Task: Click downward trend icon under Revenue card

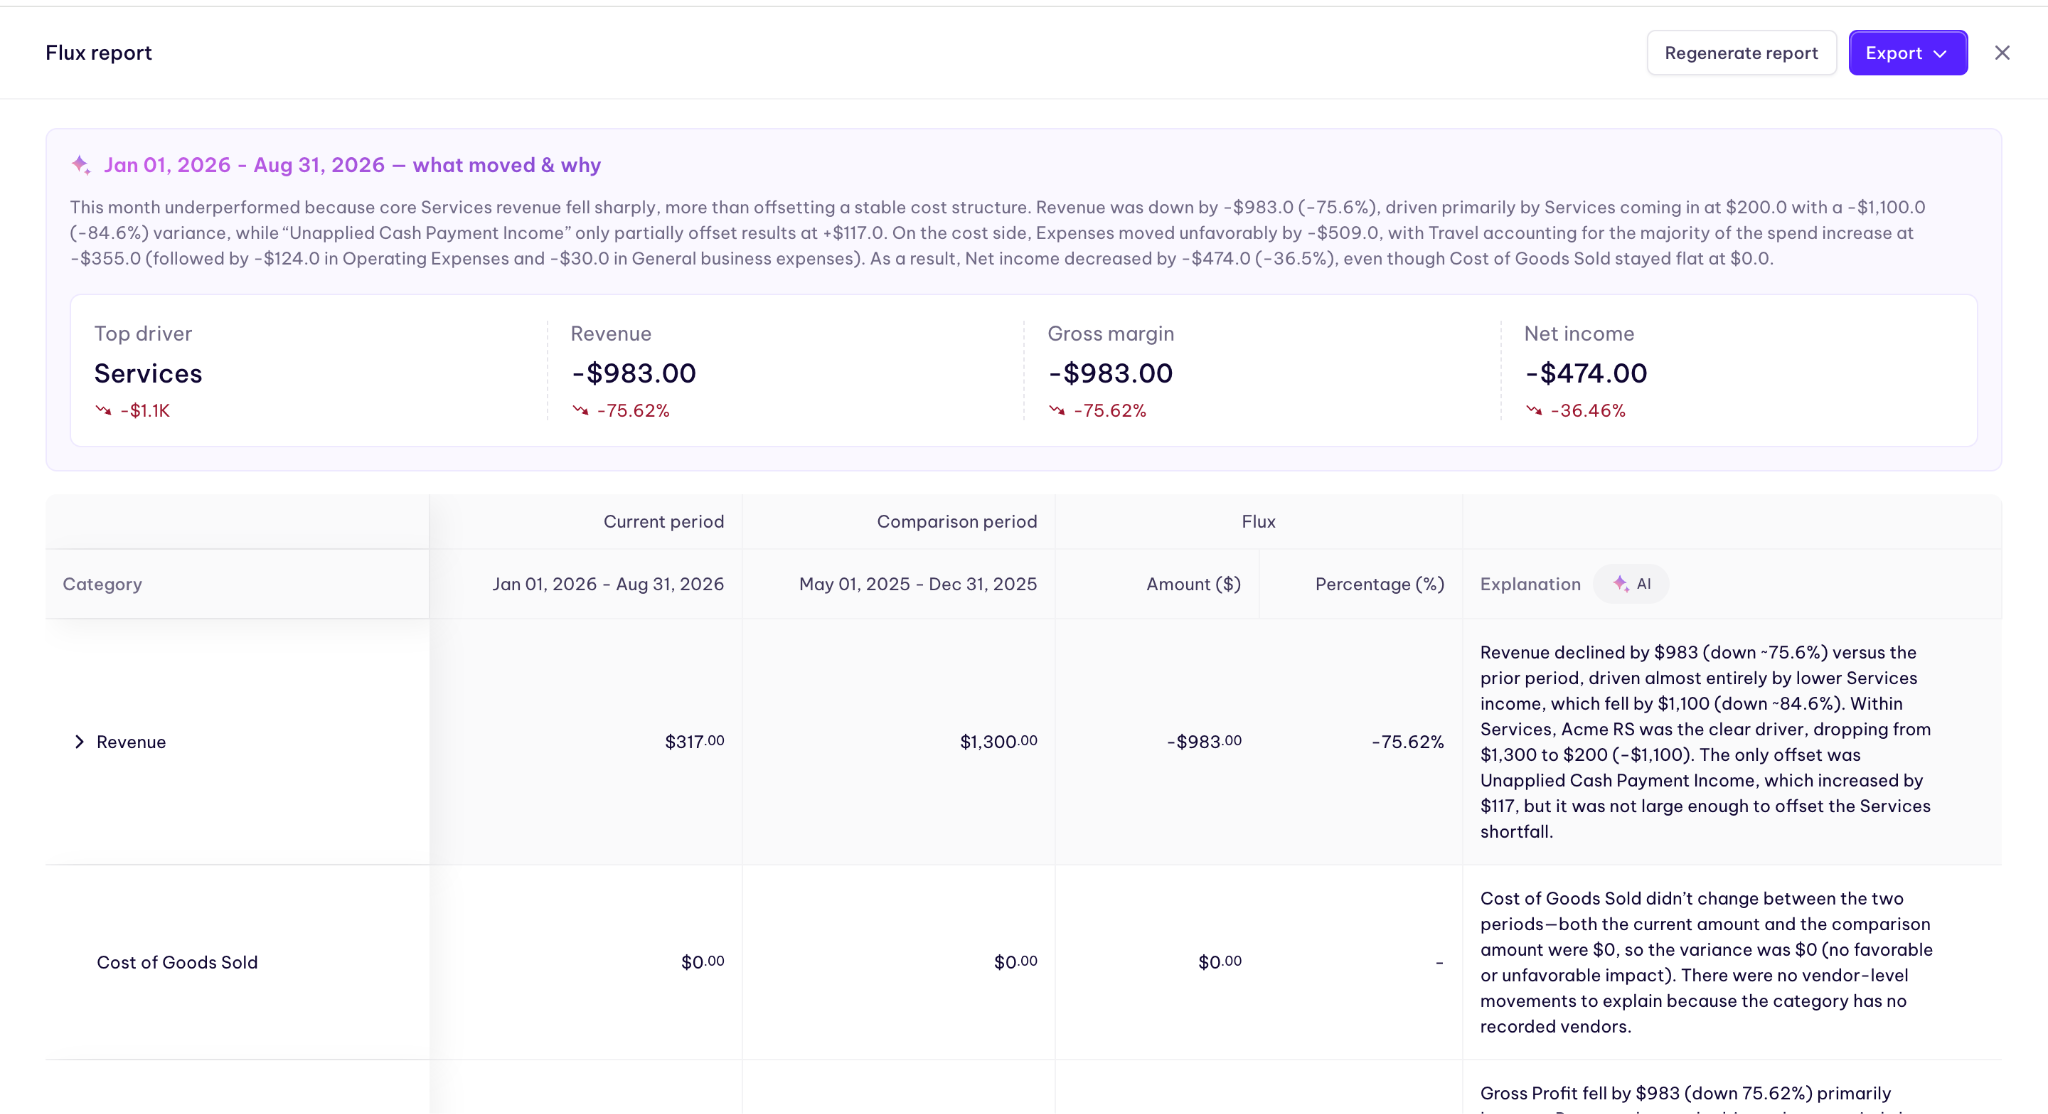Action: point(580,410)
